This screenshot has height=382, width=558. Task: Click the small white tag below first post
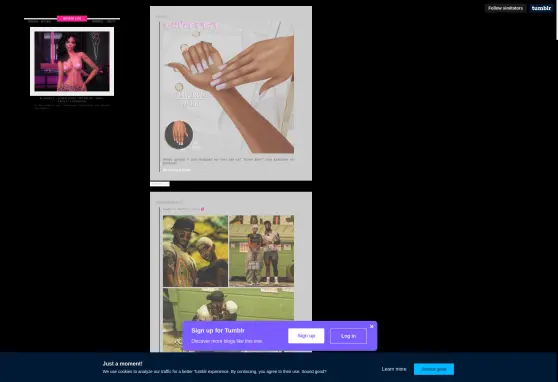click(159, 184)
